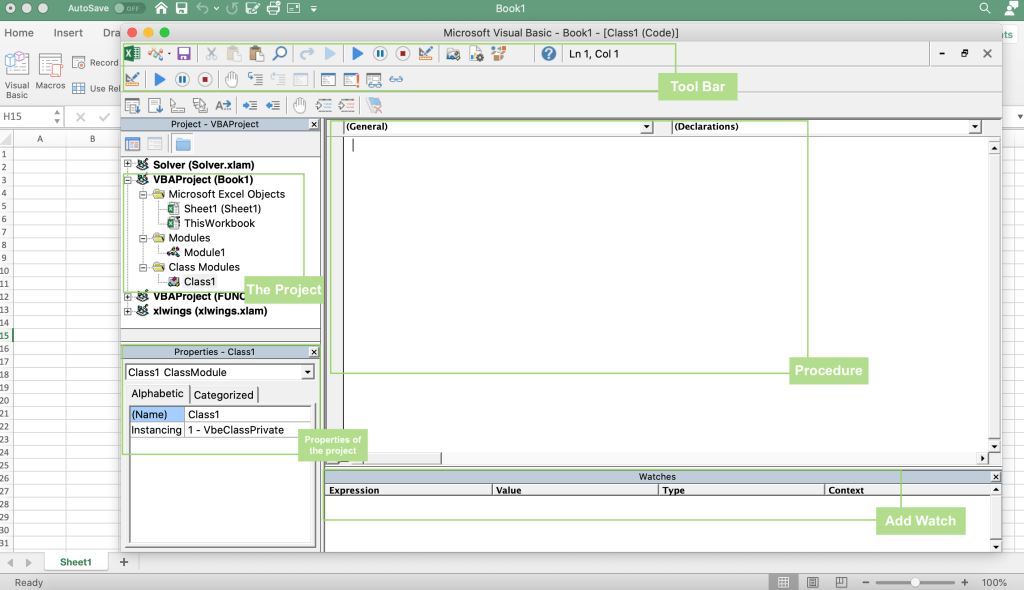Screen dimensions: 1024x590
Task: Click the View Microsoft Excel icon
Action: 131,54
